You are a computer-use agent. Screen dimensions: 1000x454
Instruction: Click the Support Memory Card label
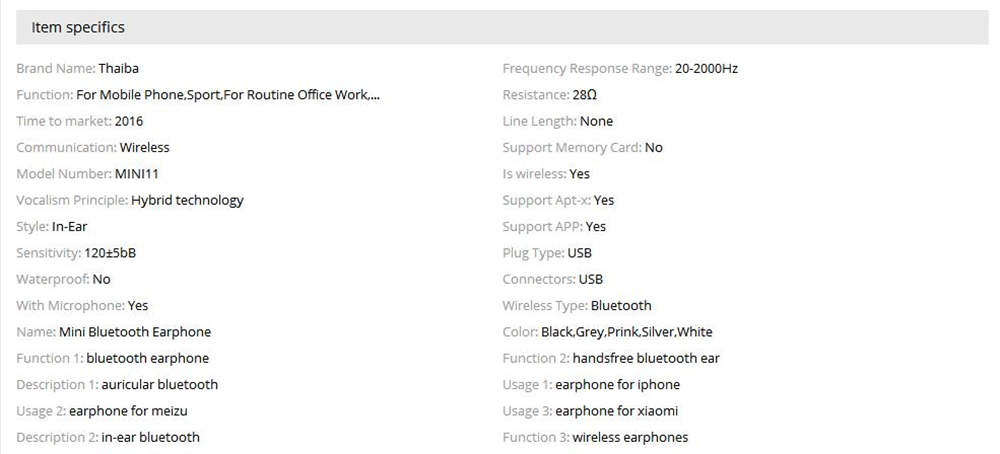coord(571,148)
